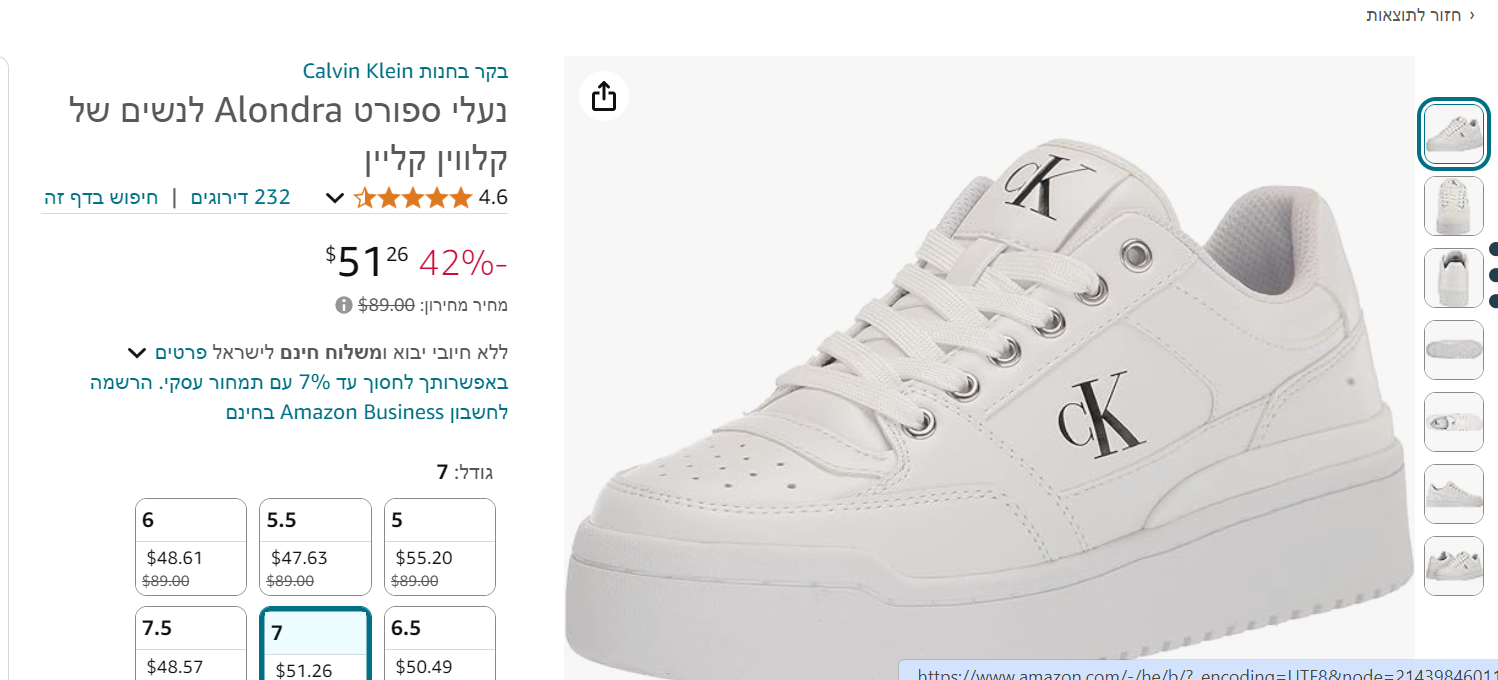Screen dimensions: 1498x680
Task: Click the share icon on product image
Action: 604,96
